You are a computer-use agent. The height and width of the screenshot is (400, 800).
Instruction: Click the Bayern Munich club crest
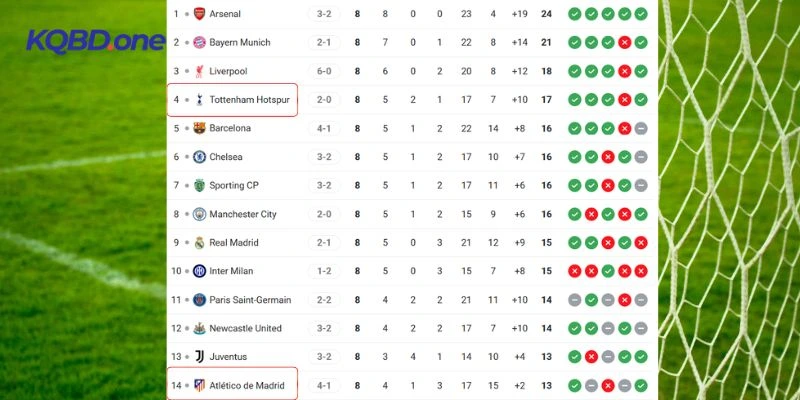pyautogui.click(x=199, y=43)
